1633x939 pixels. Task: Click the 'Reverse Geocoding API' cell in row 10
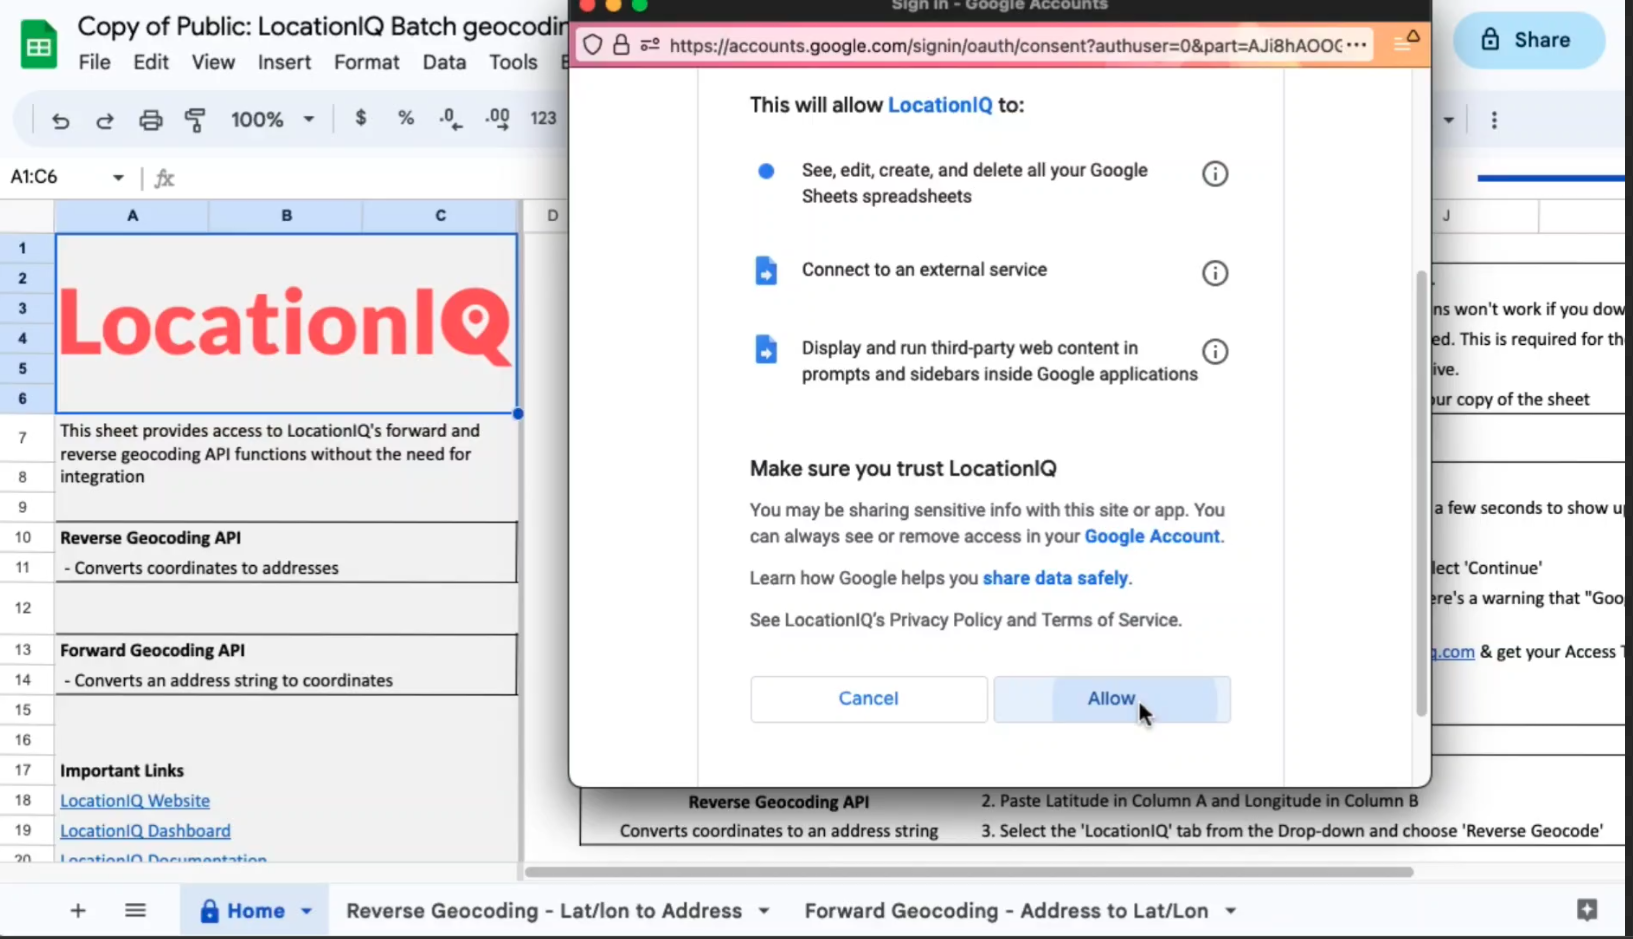coord(286,537)
